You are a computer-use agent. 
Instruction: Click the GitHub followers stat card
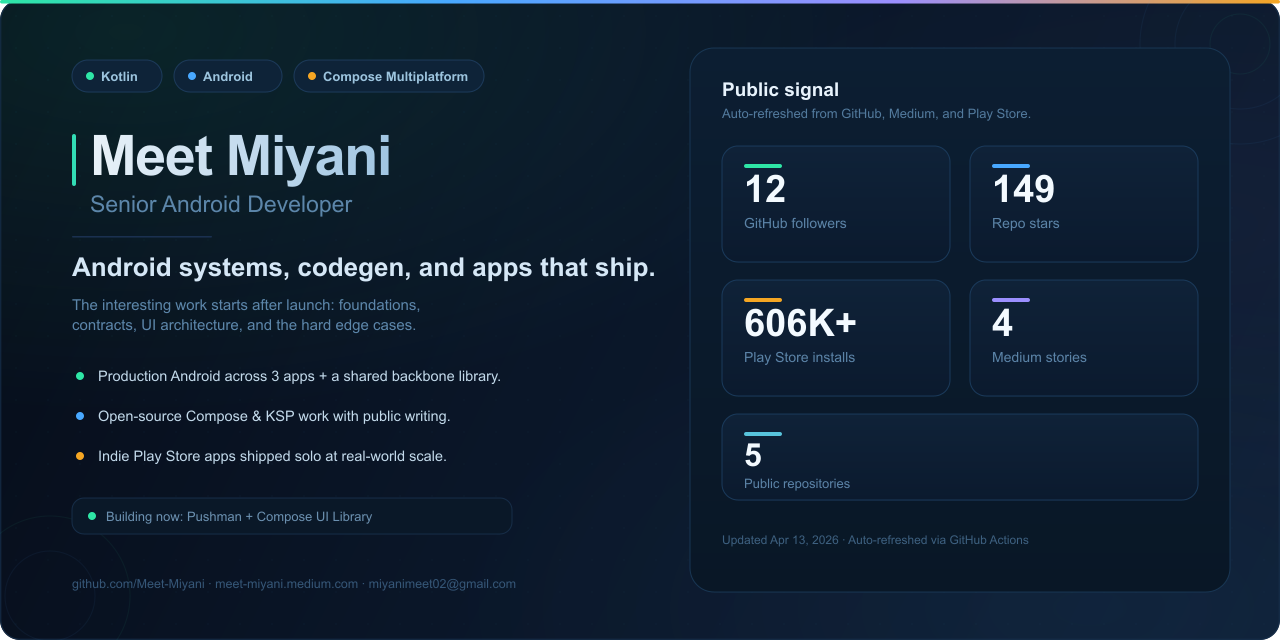tap(836, 204)
